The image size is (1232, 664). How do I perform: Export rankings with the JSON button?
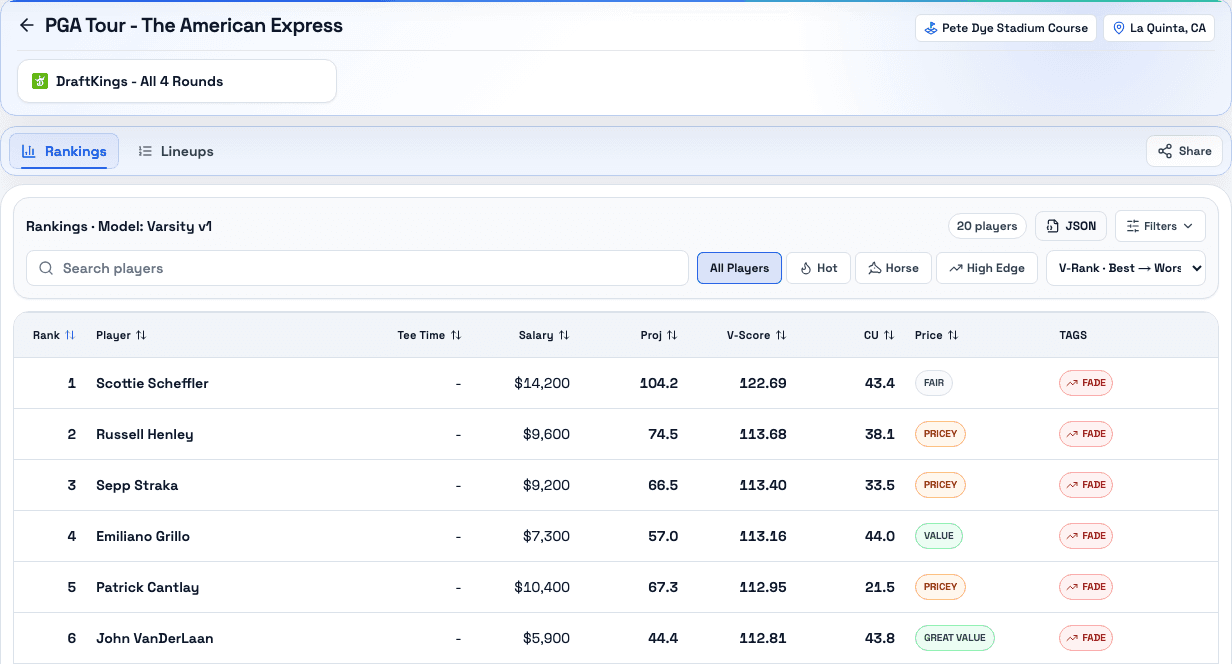coord(1071,226)
